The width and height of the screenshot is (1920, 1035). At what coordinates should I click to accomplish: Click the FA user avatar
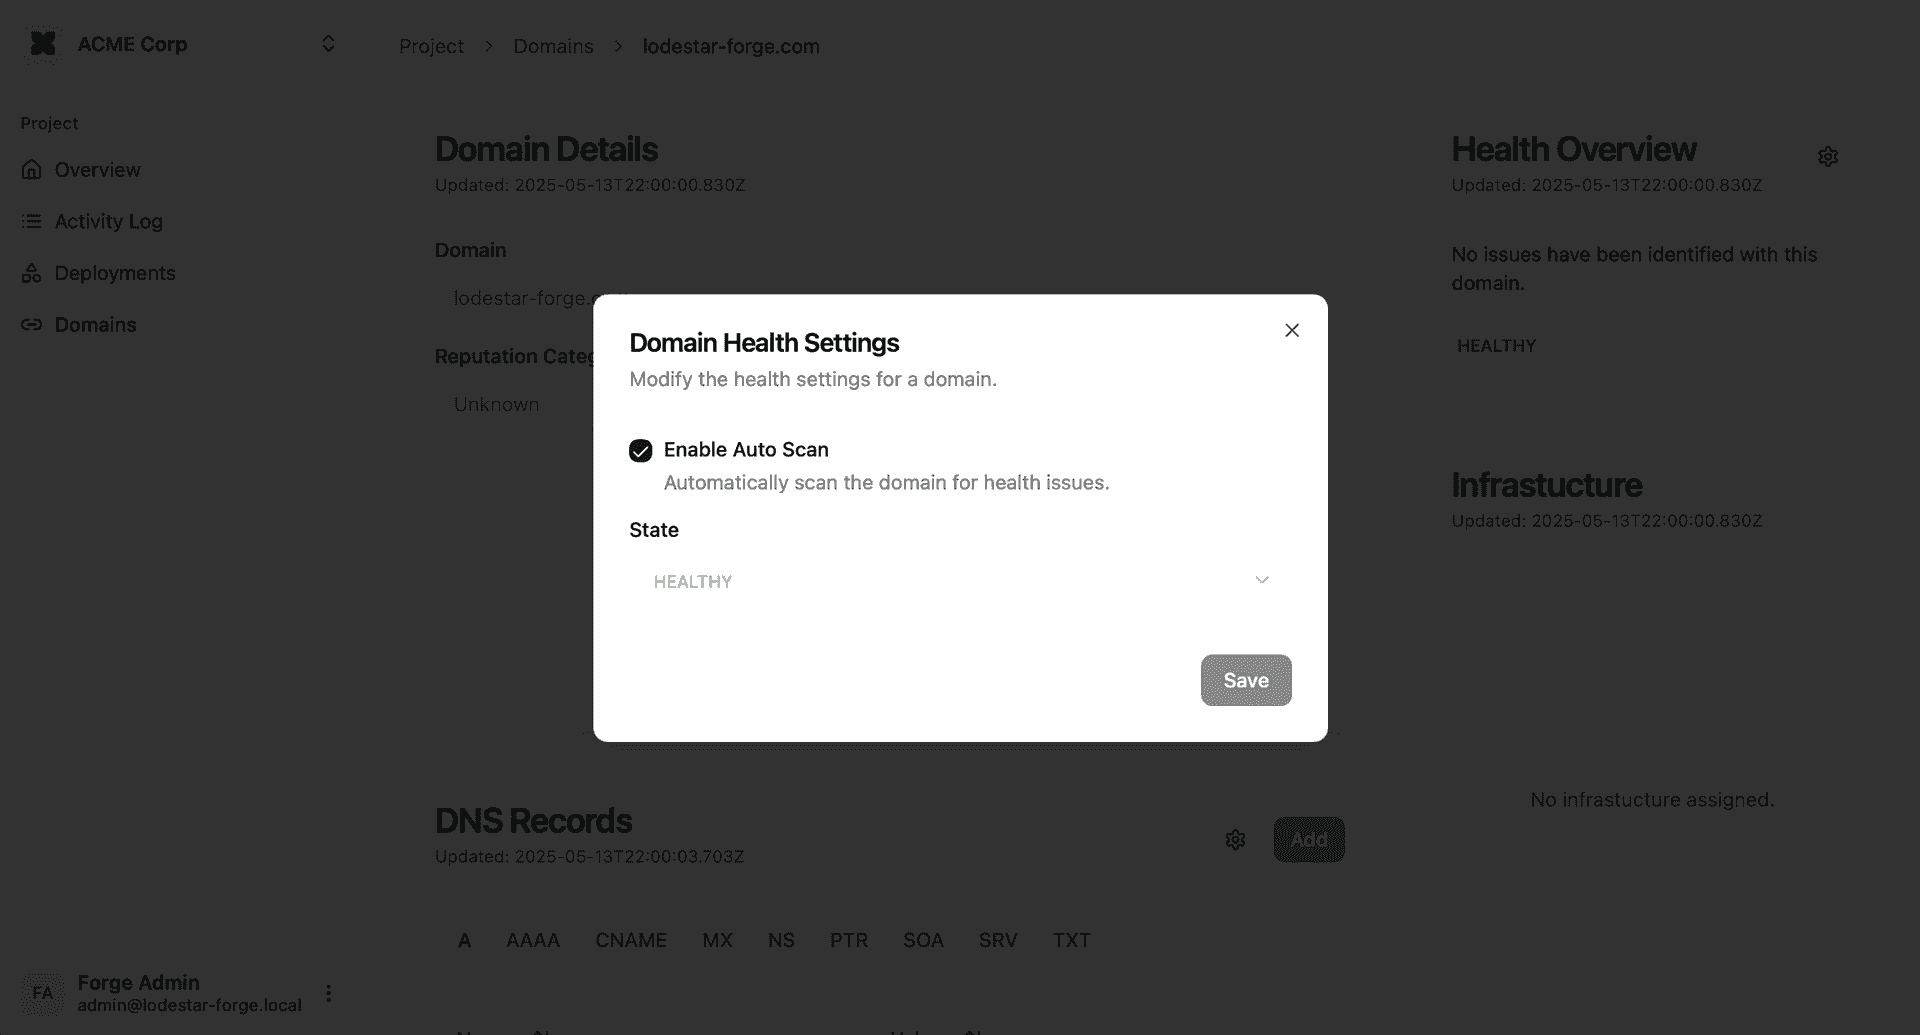(43, 993)
